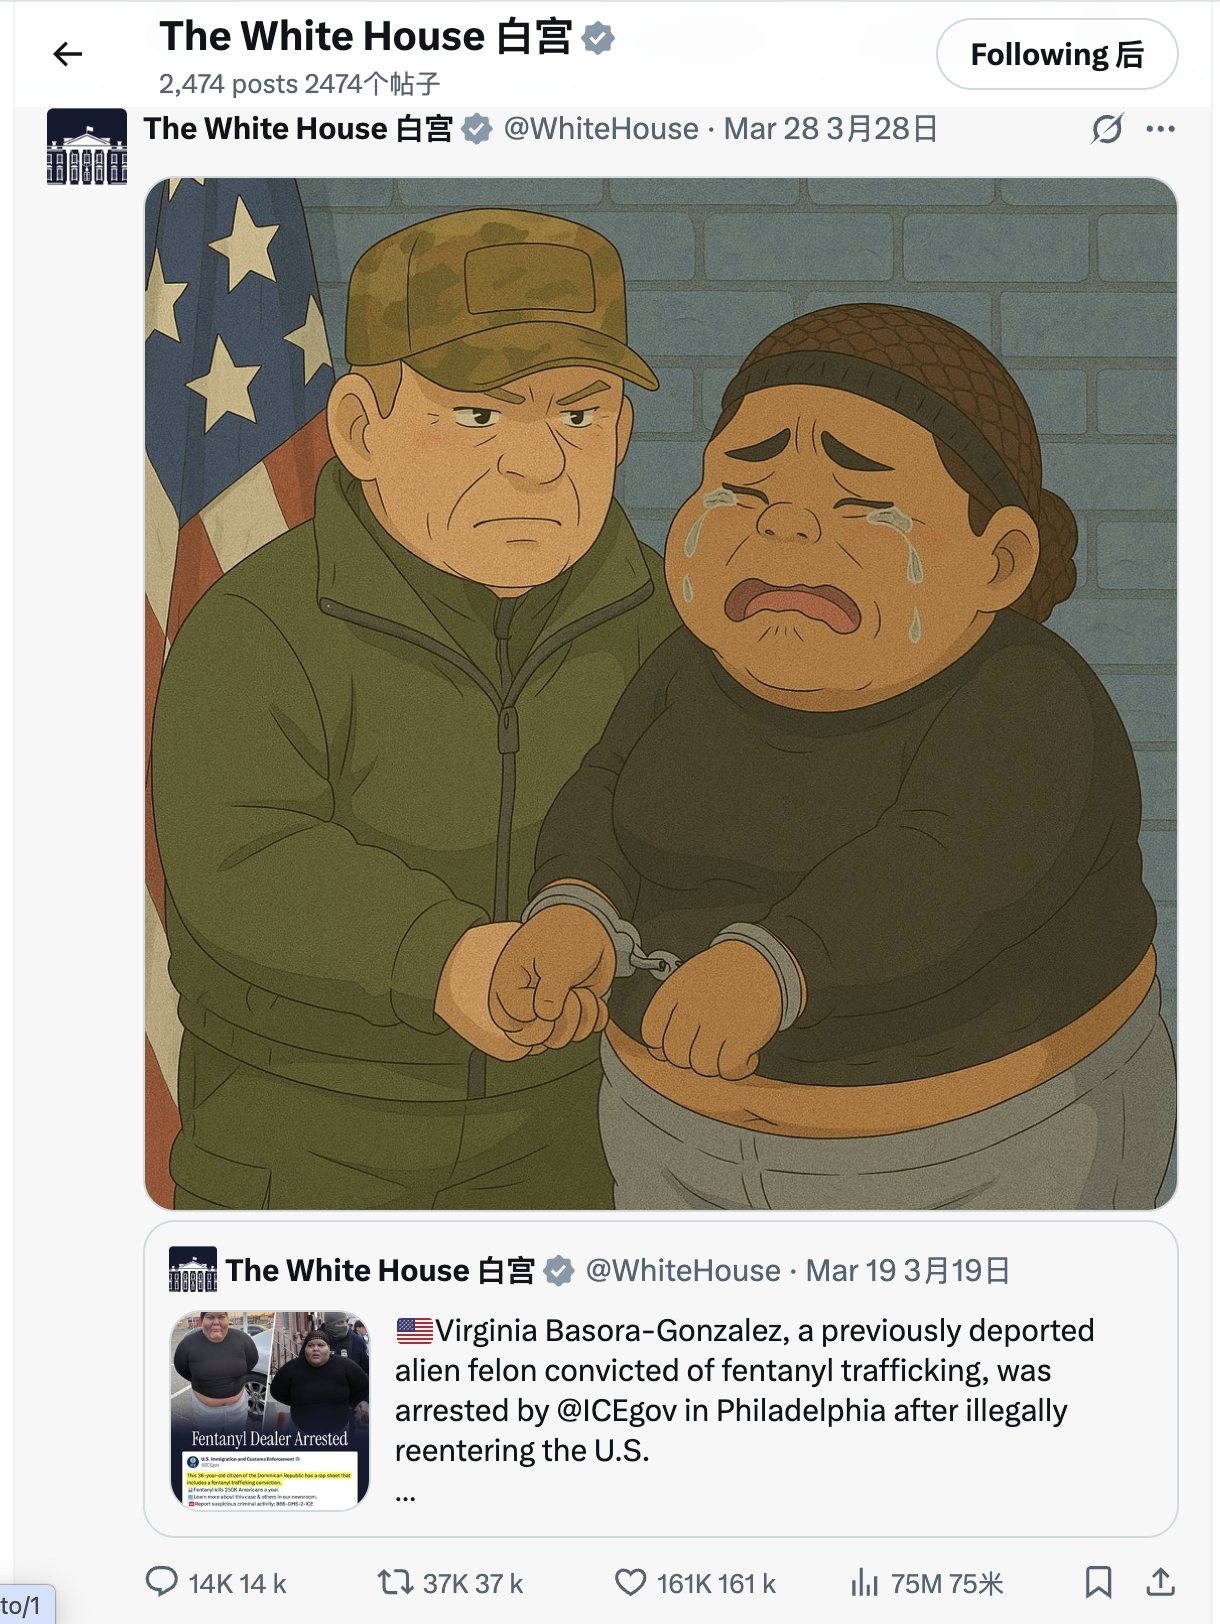
Task: Click the Grok explain icon beside the post
Action: (x=1107, y=129)
